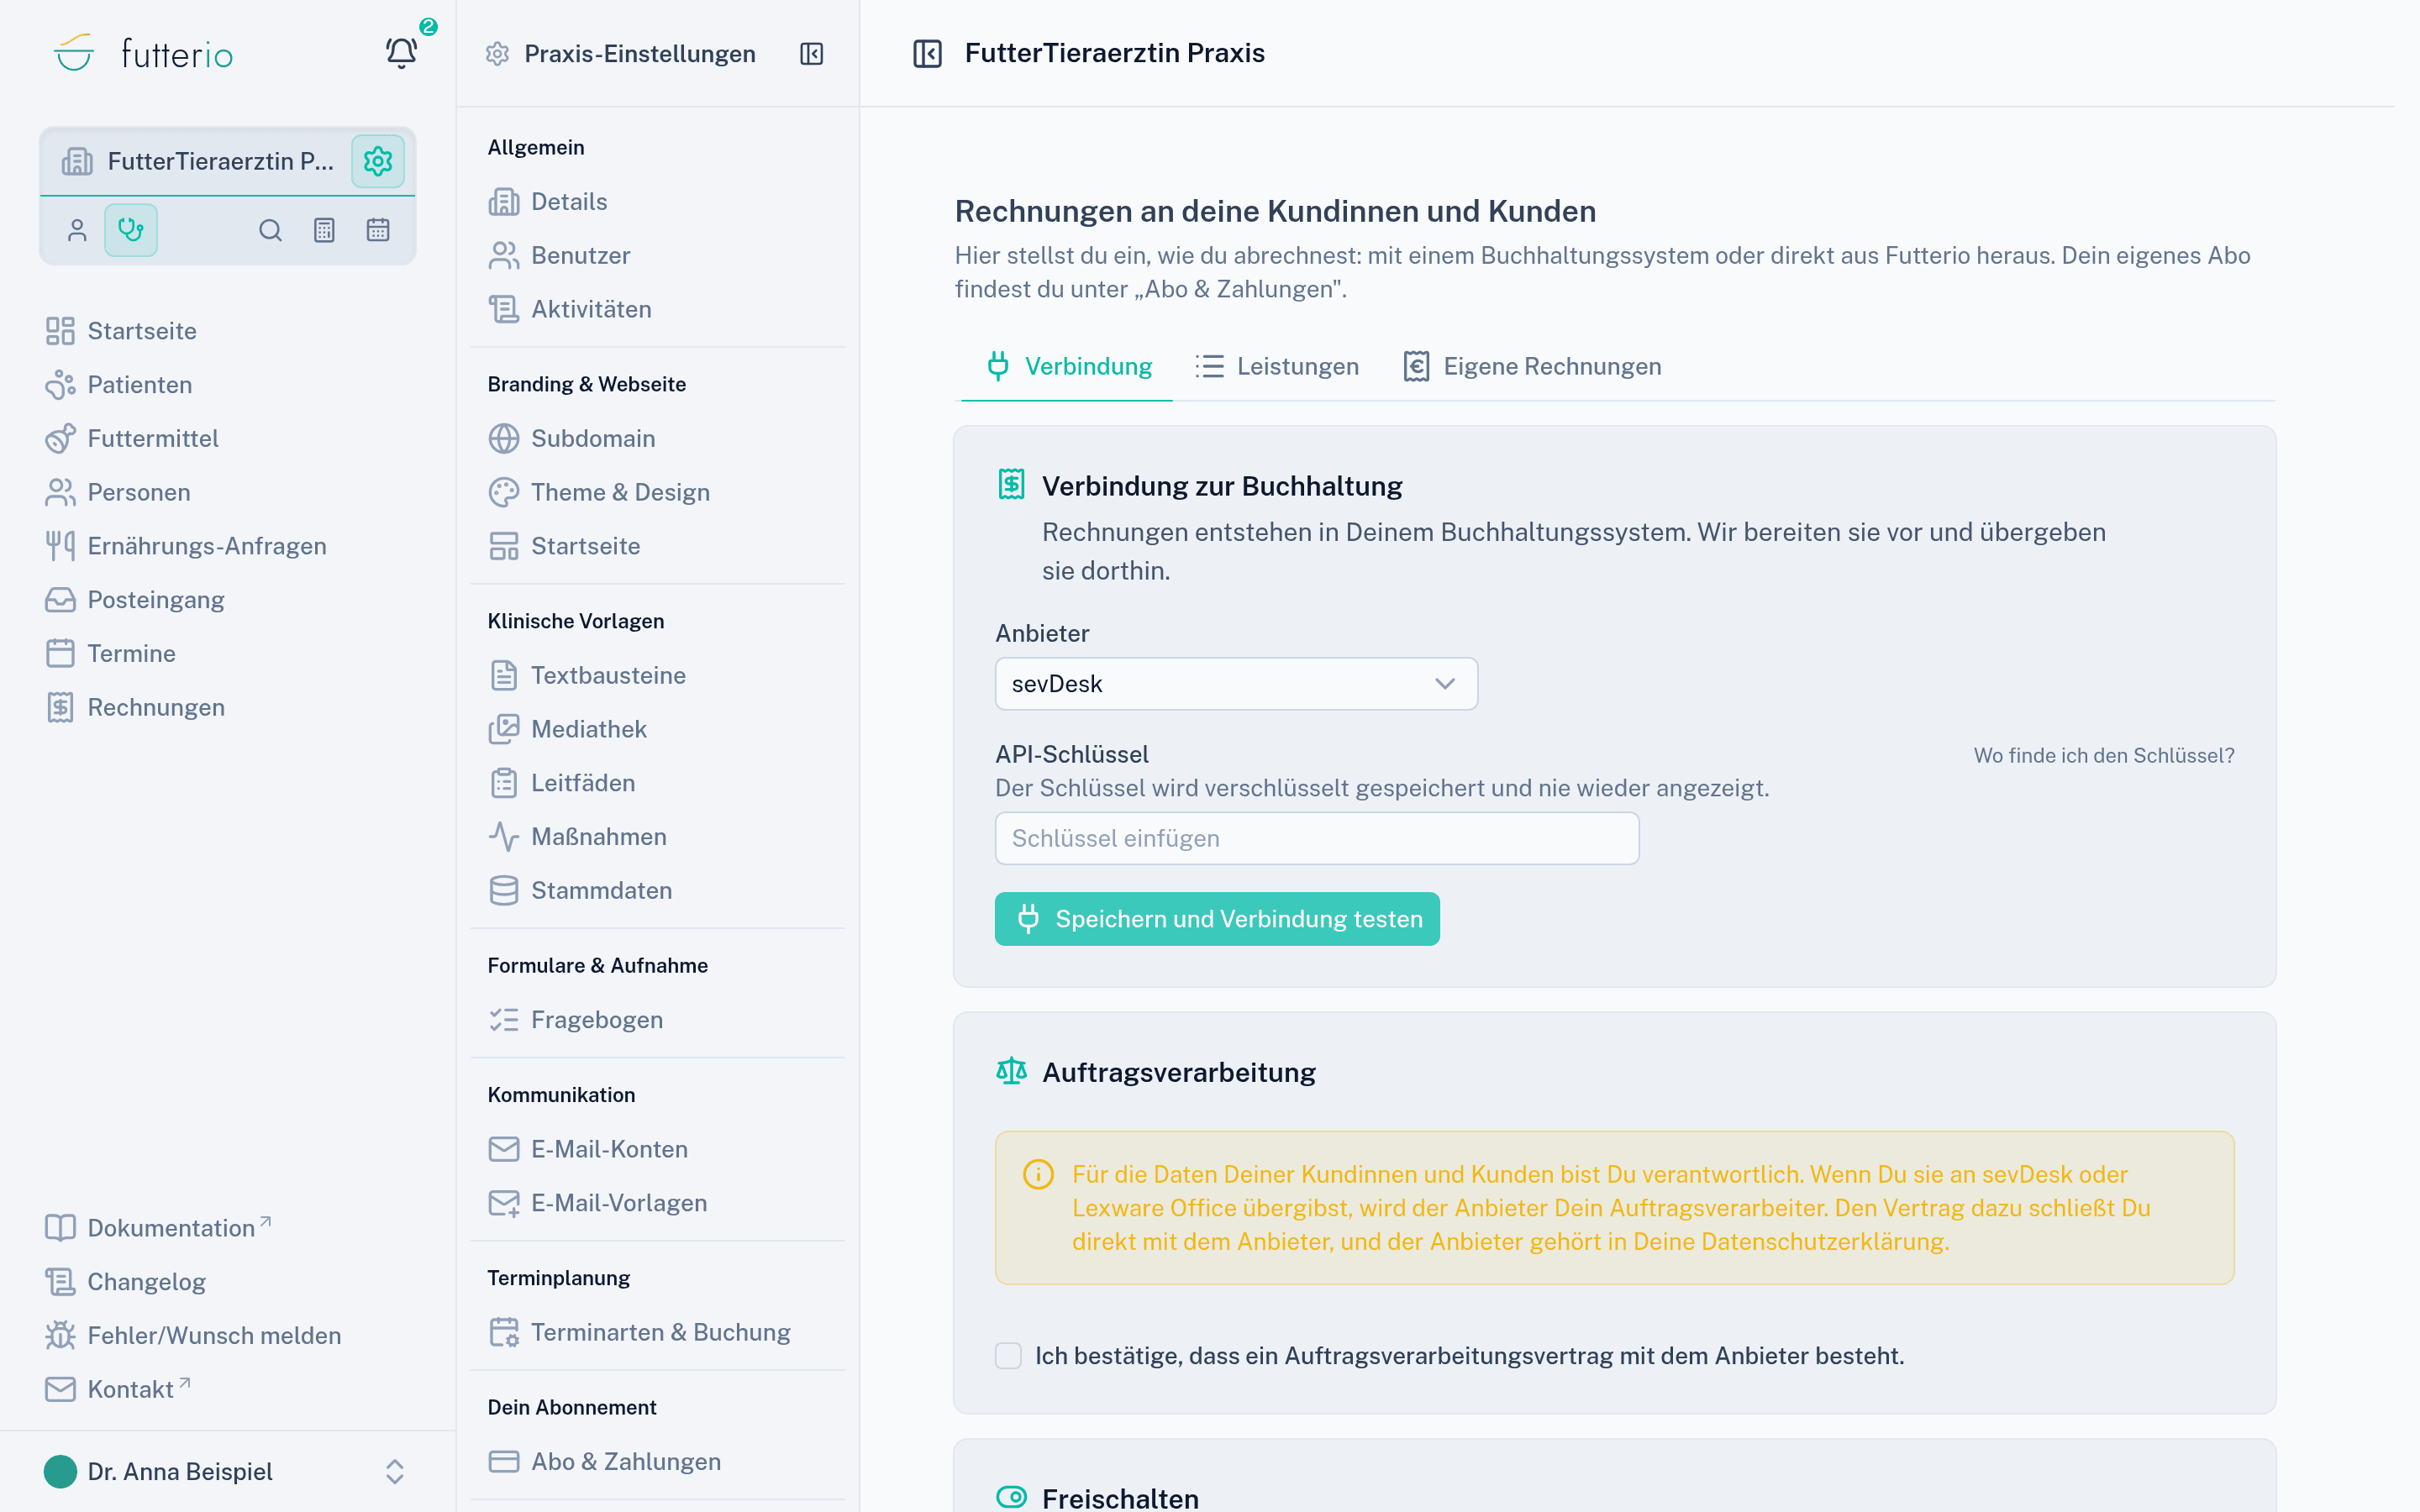Select the stethoscope mode icon

[x=131, y=230]
